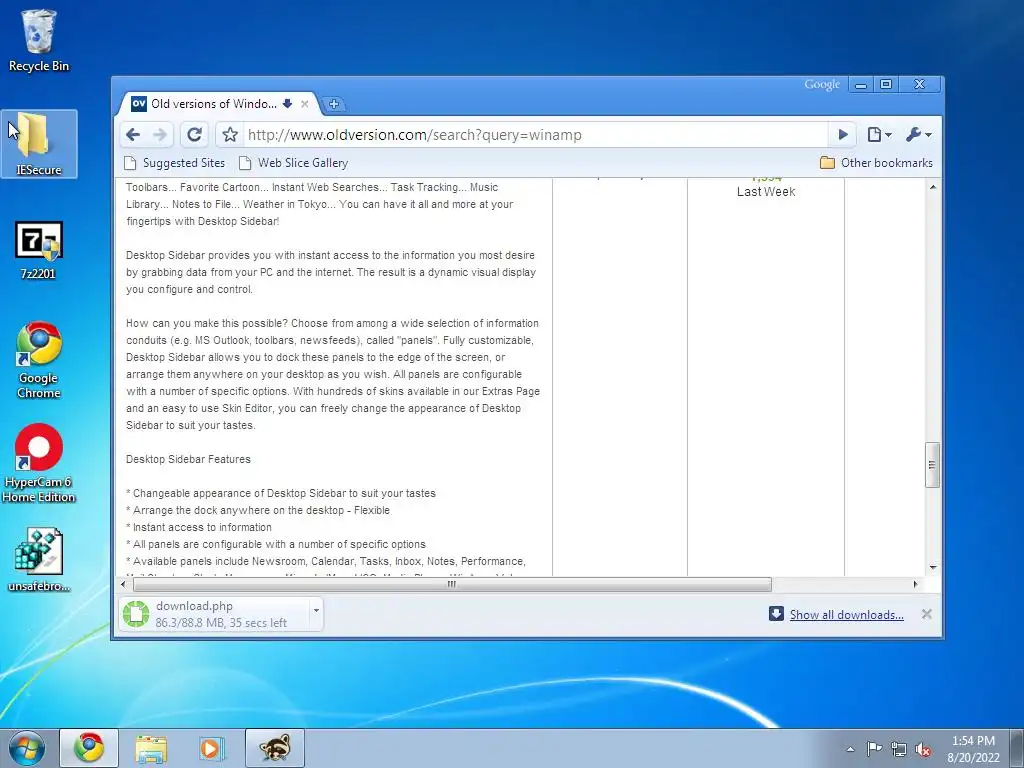Viewport: 1024px width, 768px height.
Task: Close the Old versions of Windo... tab
Action: click(x=304, y=104)
